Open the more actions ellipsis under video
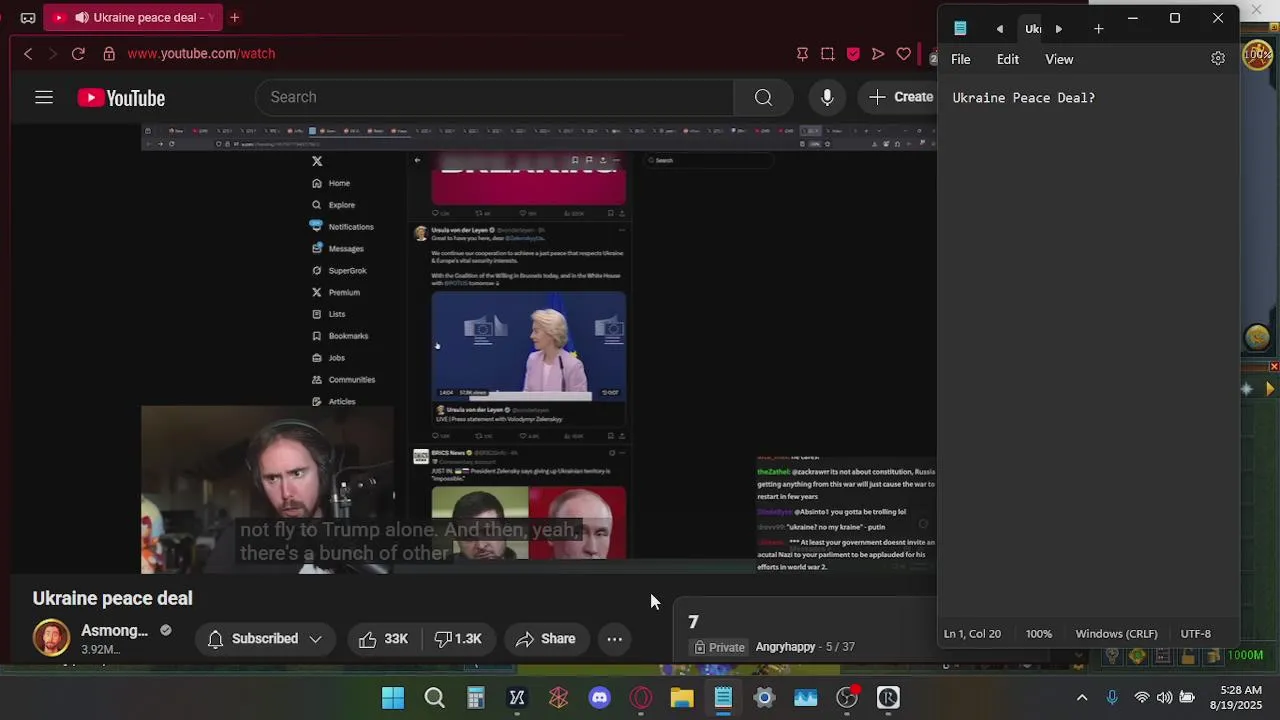Screen dimensions: 1280x720 click(x=615, y=639)
